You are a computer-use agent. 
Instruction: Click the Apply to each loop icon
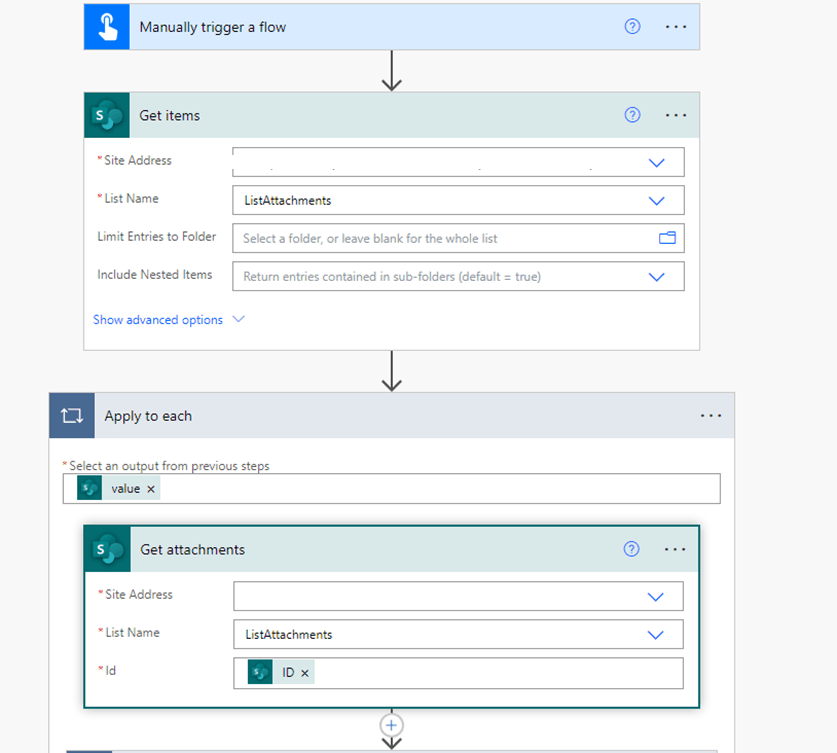point(72,416)
